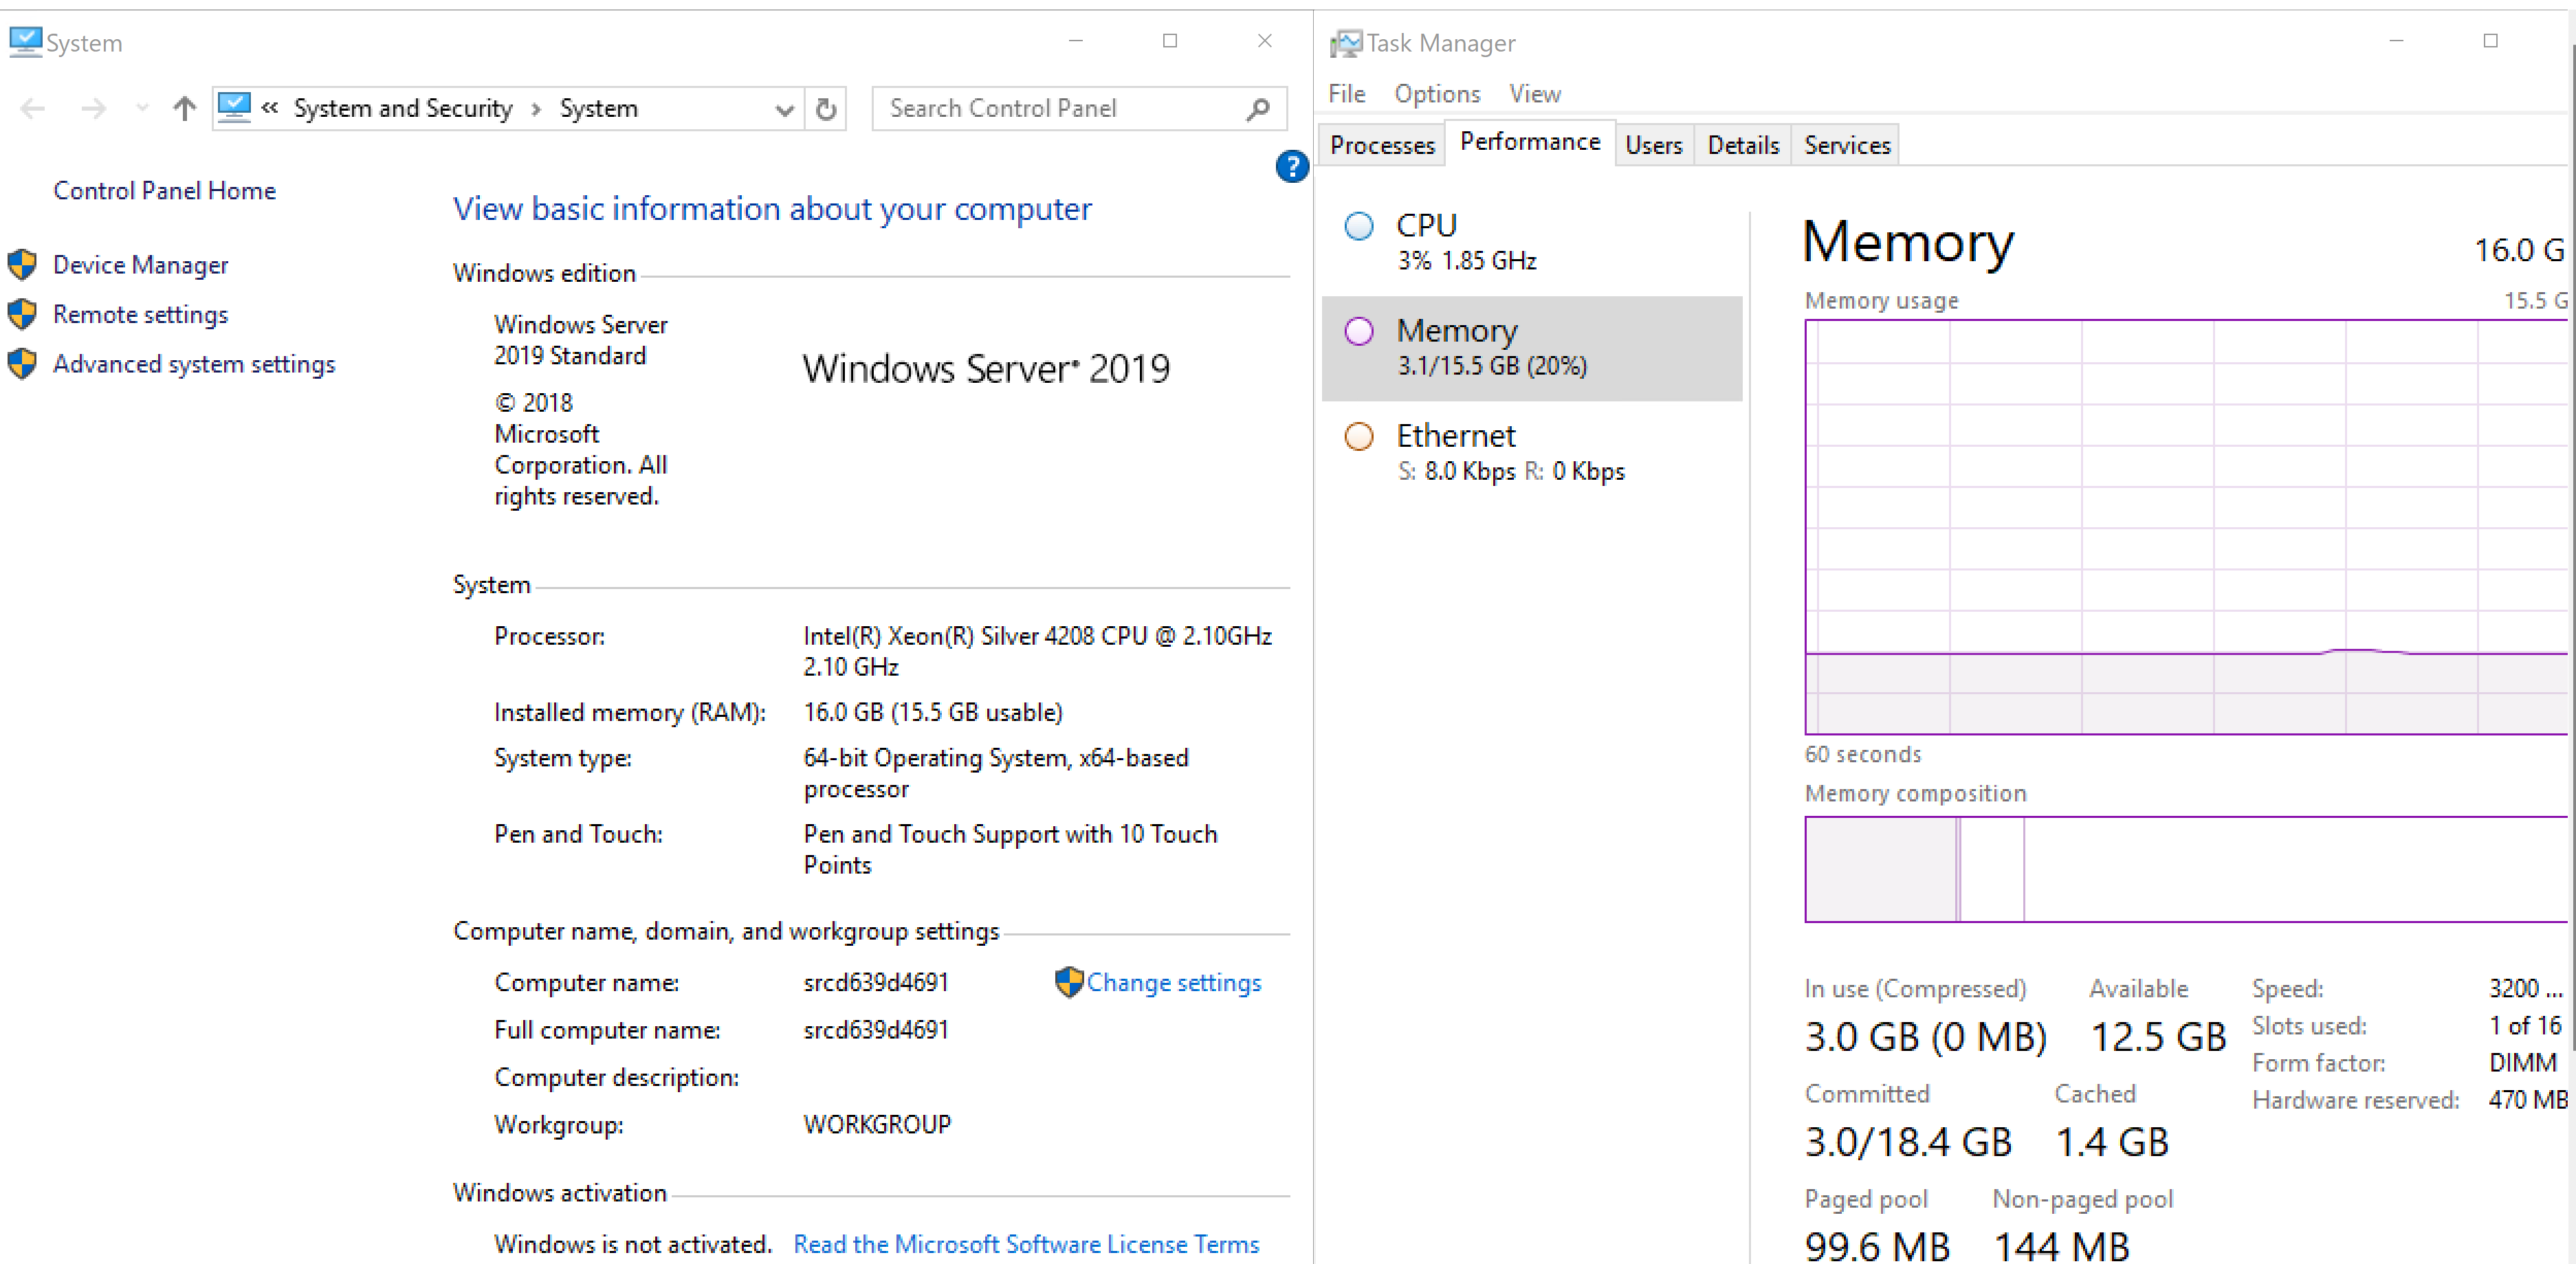Screen dimensions: 2576x1264
Task: Click the '3.0/18.4 GB' Committed value
Action: 1908,1142
